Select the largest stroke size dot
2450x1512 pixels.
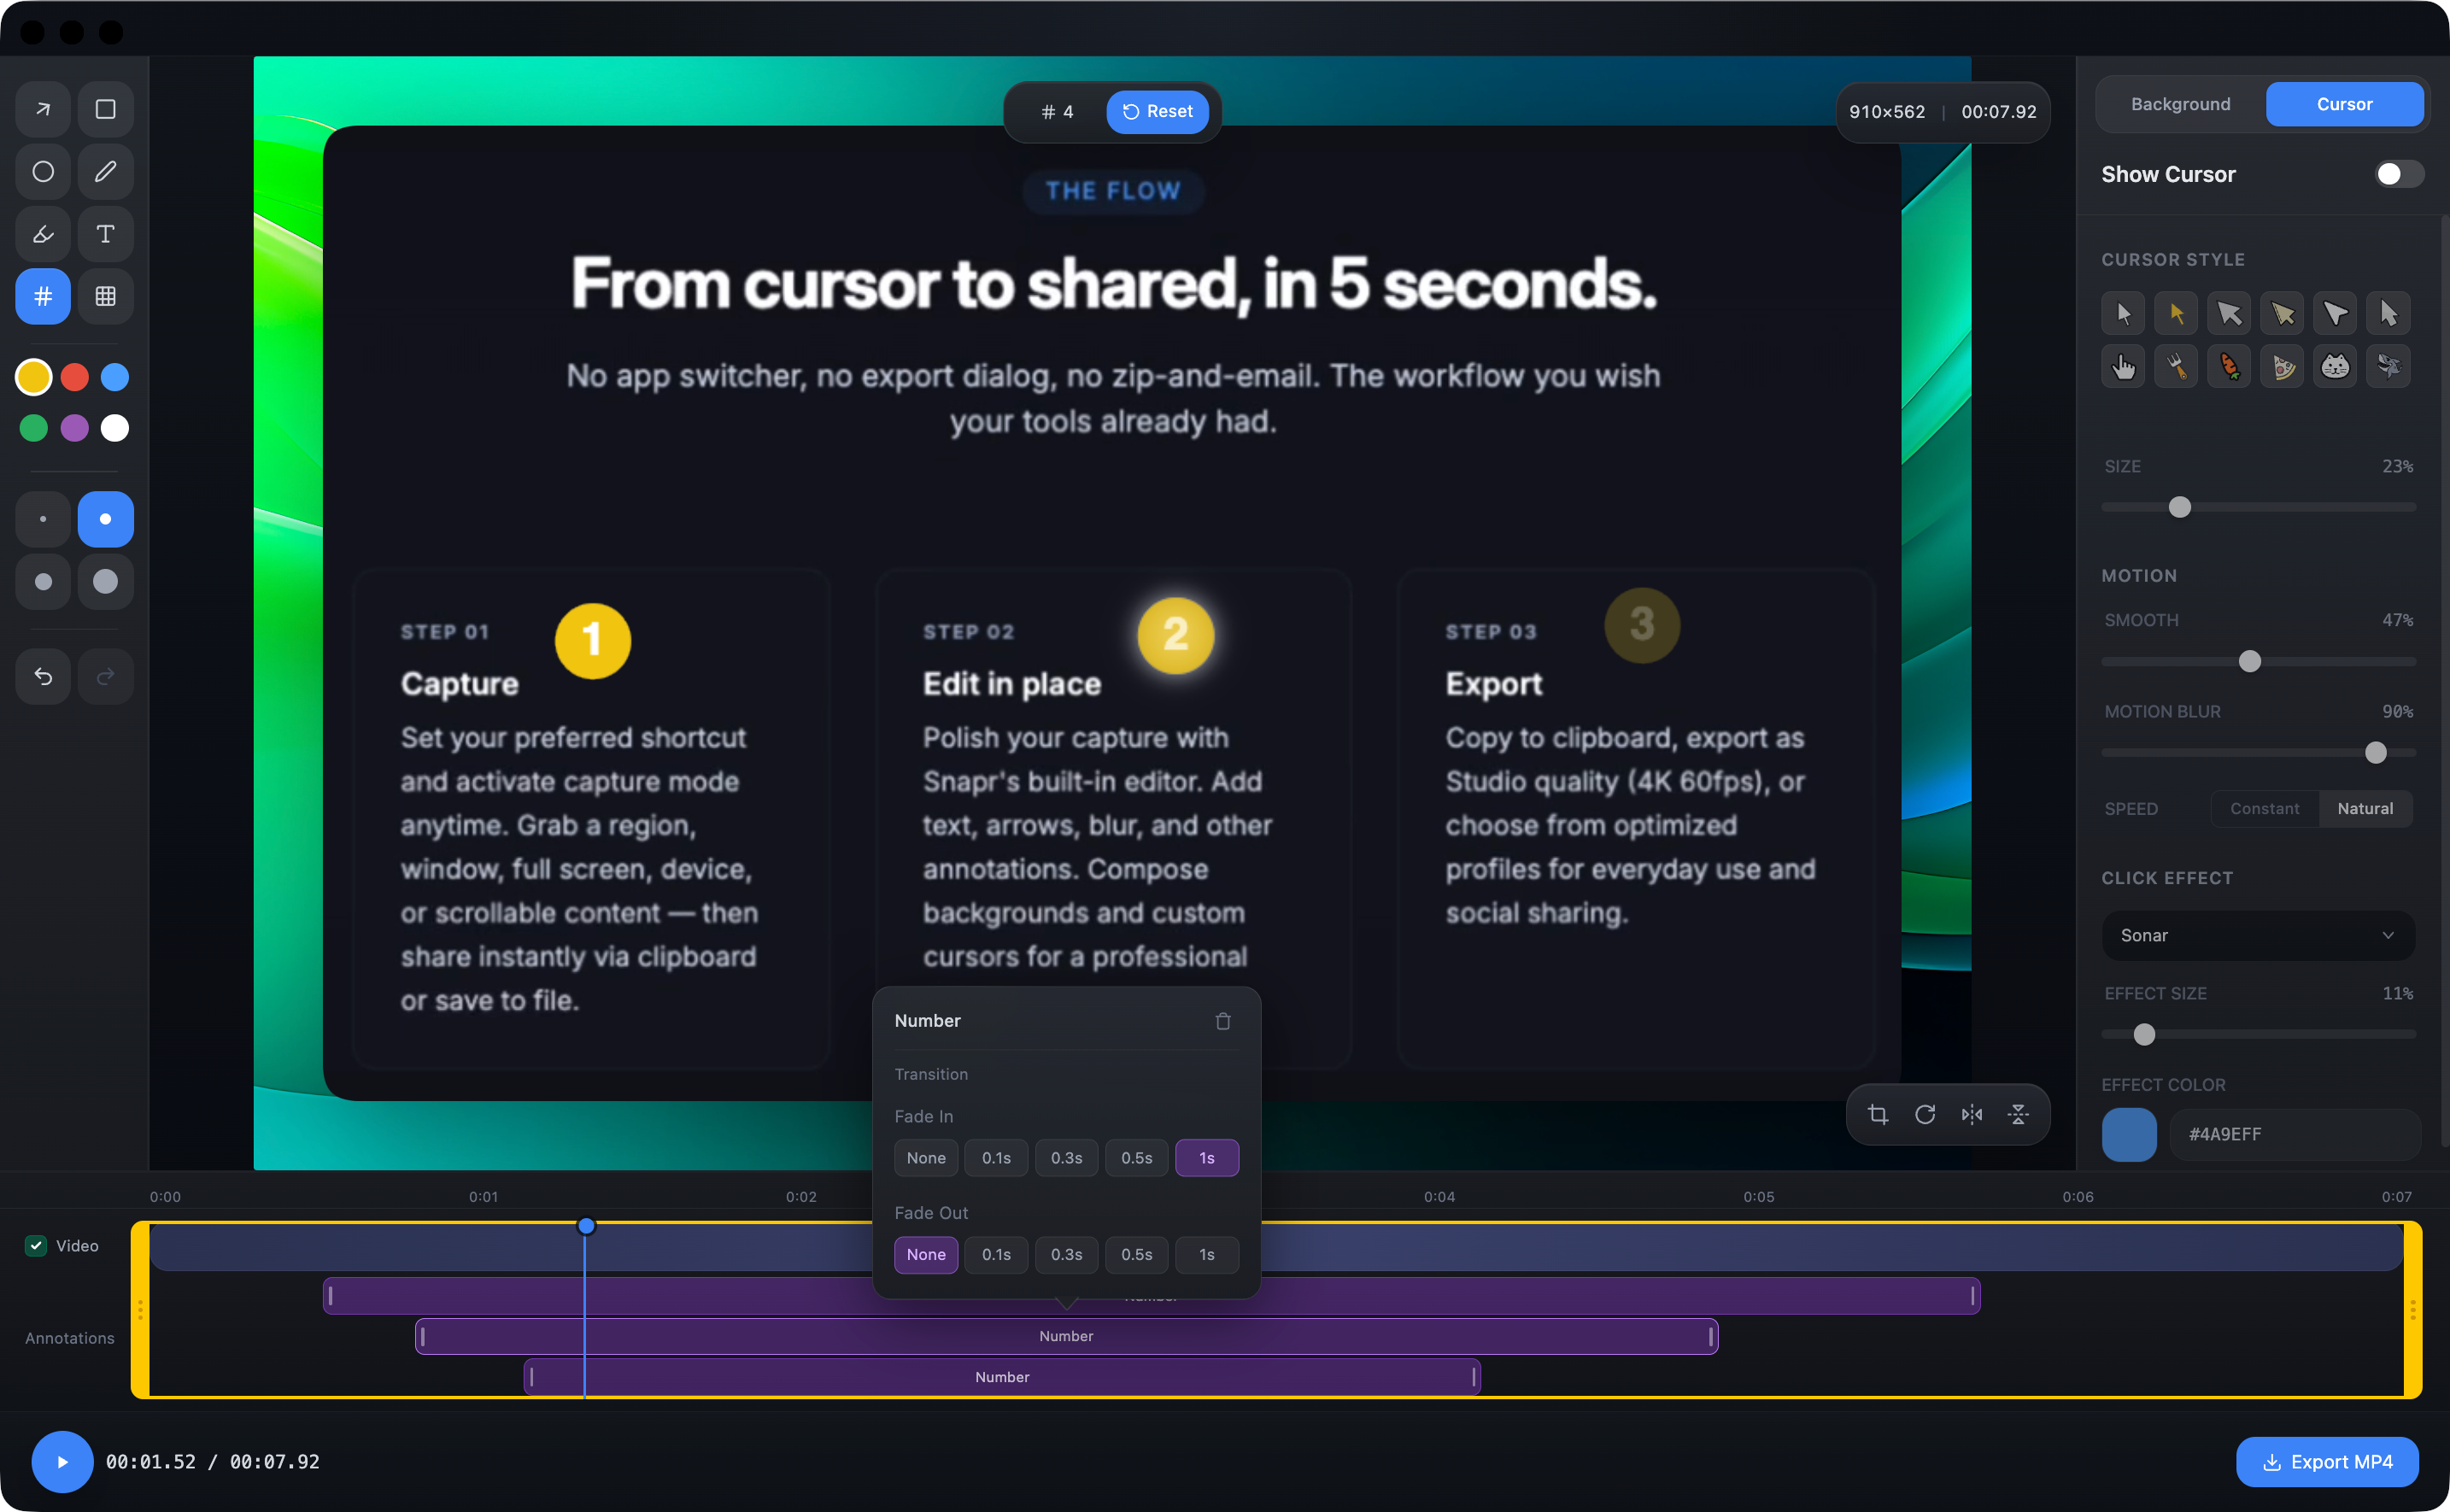coord(105,582)
